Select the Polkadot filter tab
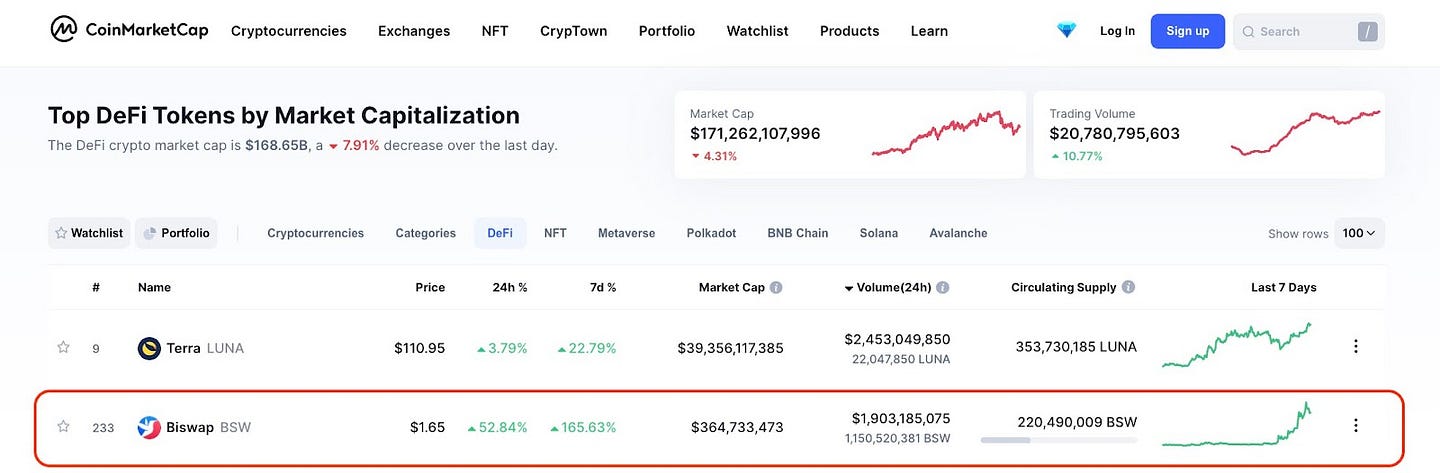Screen dimensions: 1440x473 pyautogui.click(x=711, y=233)
